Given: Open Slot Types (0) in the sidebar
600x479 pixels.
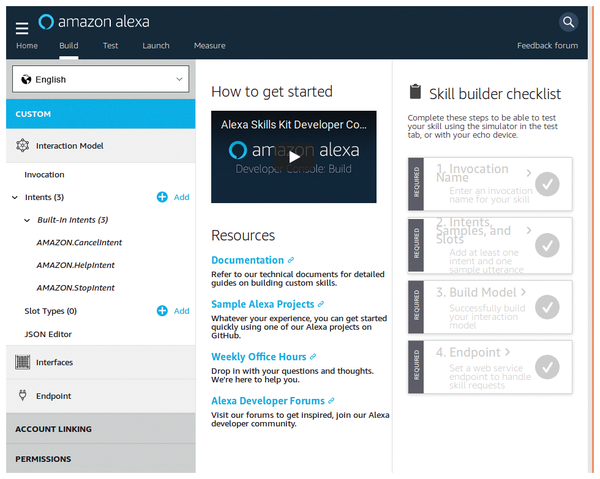Looking at the screenshot, I should pos(51,311).
